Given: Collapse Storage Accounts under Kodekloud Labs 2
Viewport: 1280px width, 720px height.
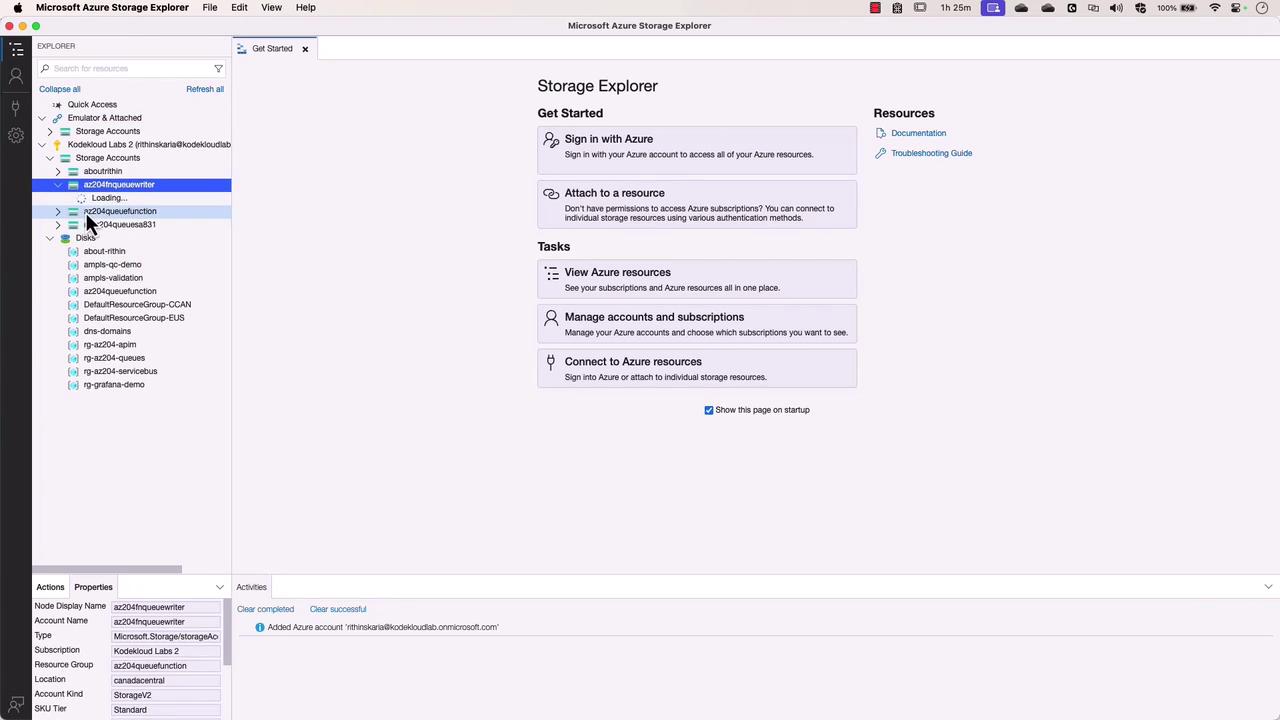Looking at the screenshot, I should (50, 158).
